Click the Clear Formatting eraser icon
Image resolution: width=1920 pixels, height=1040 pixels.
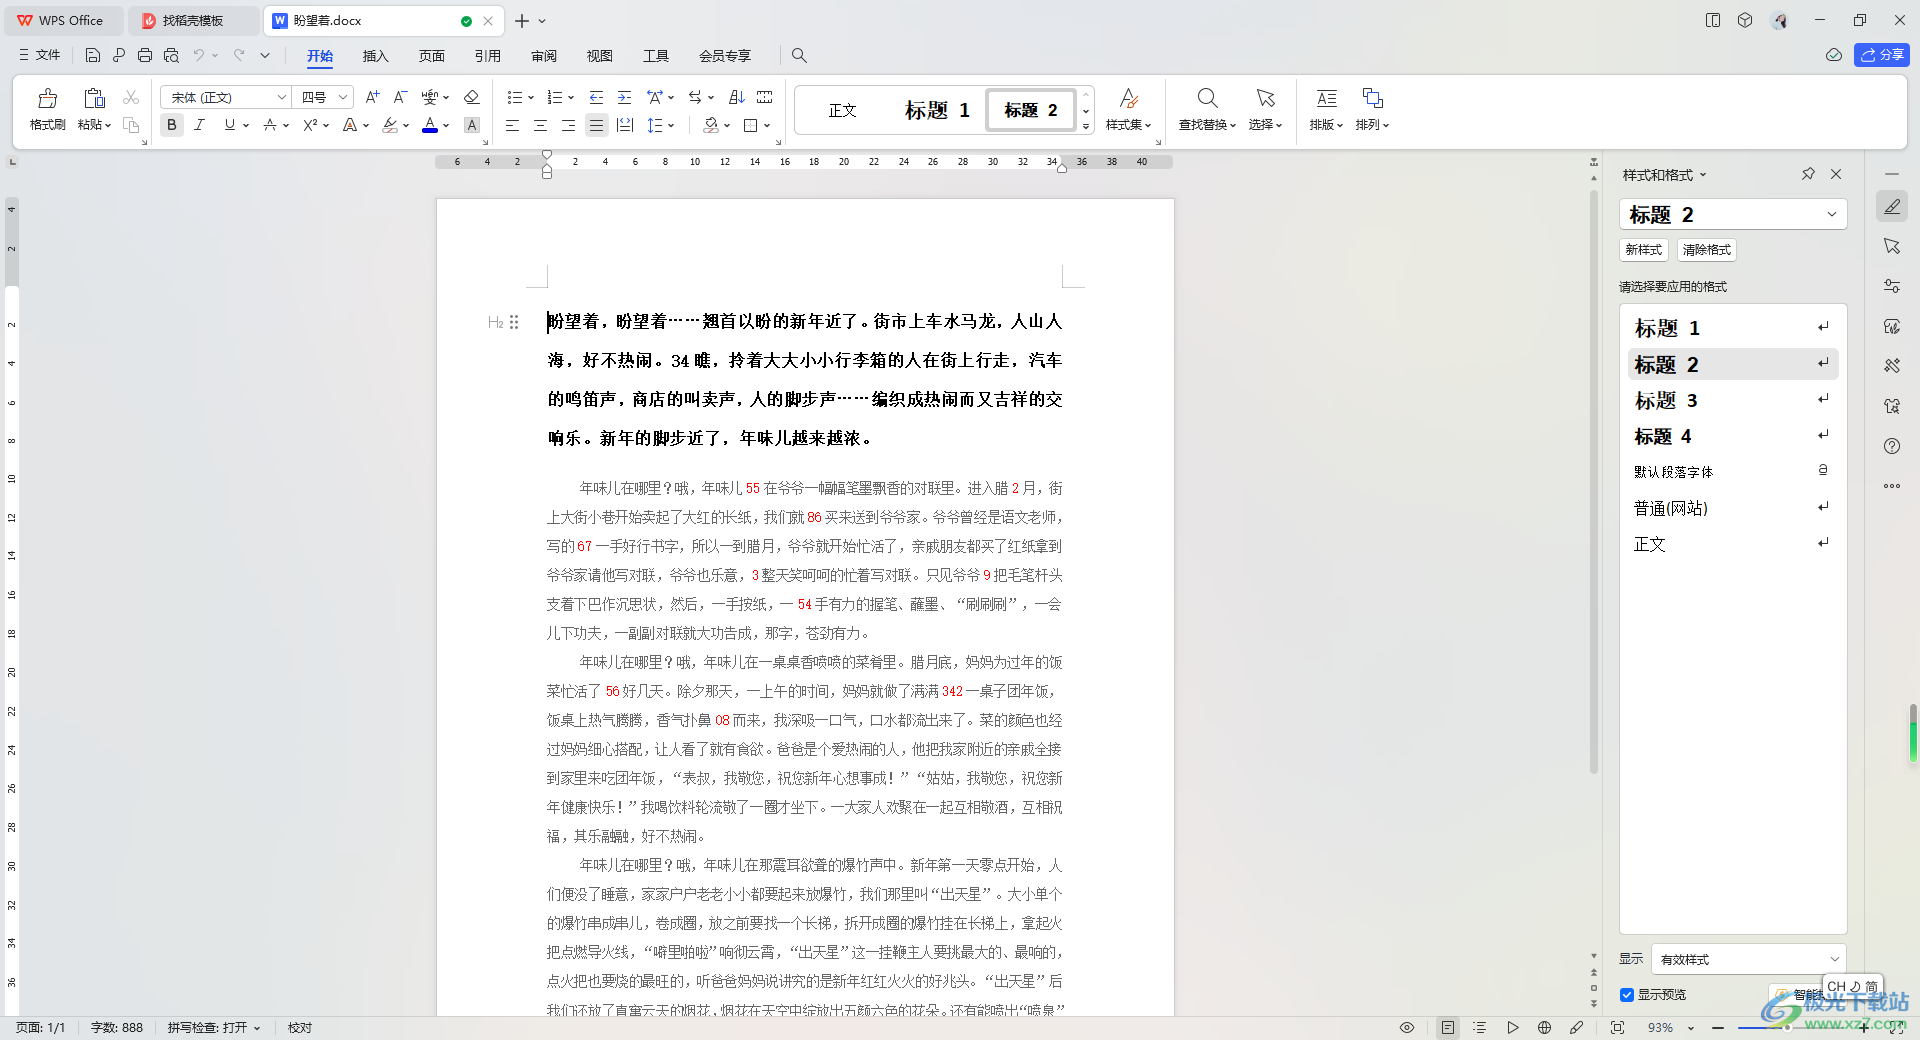tap(472, 97)
